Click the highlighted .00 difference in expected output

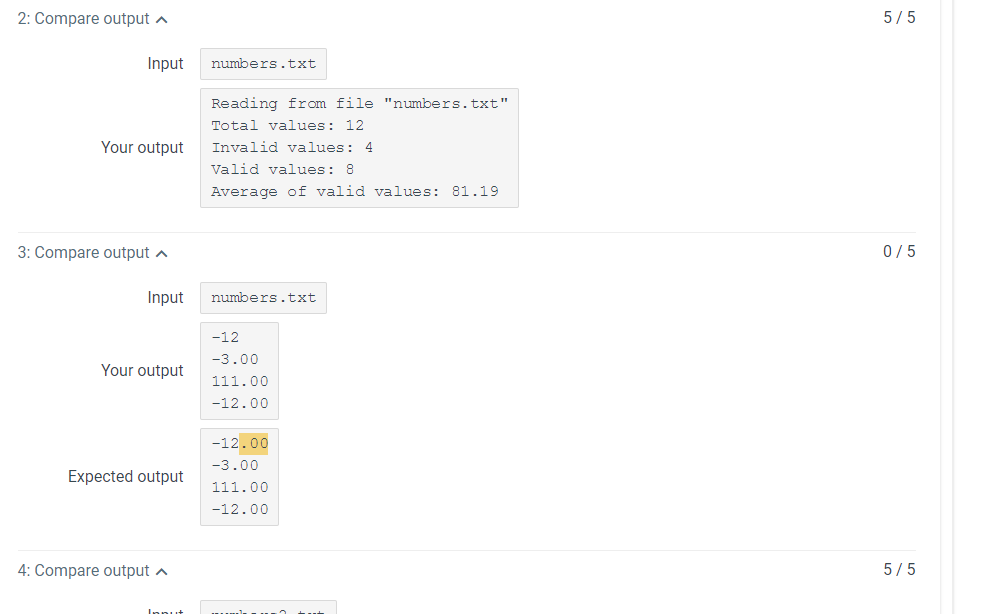[254, 444]
